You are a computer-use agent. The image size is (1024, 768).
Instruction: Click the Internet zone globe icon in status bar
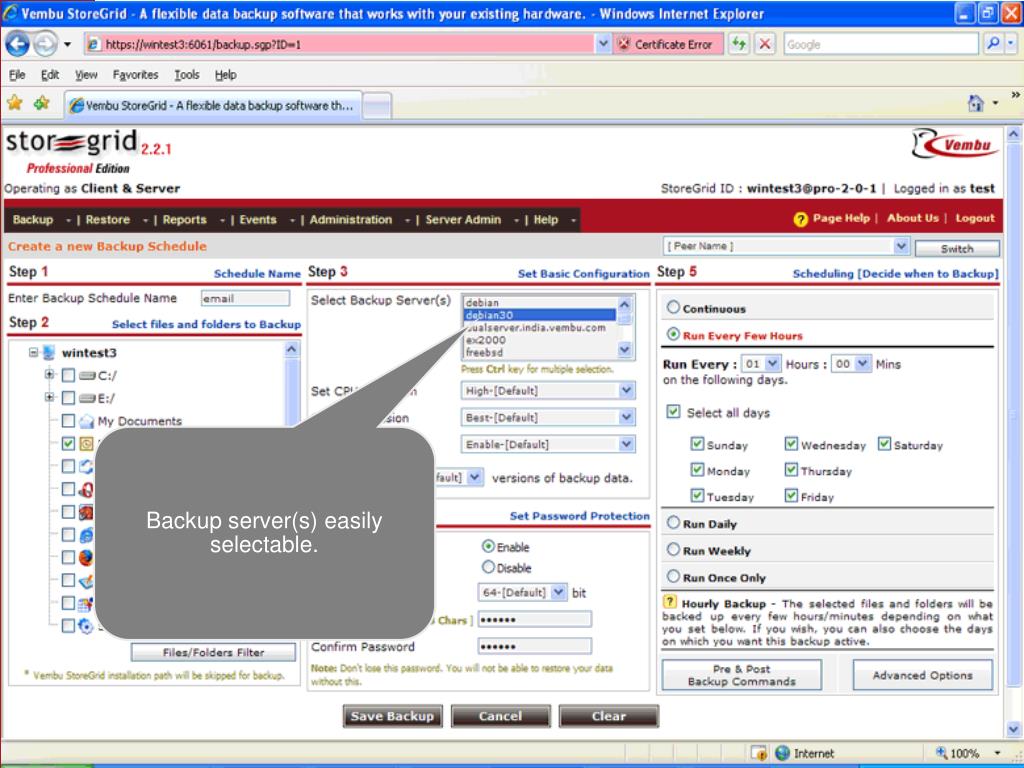pos(782,753)
